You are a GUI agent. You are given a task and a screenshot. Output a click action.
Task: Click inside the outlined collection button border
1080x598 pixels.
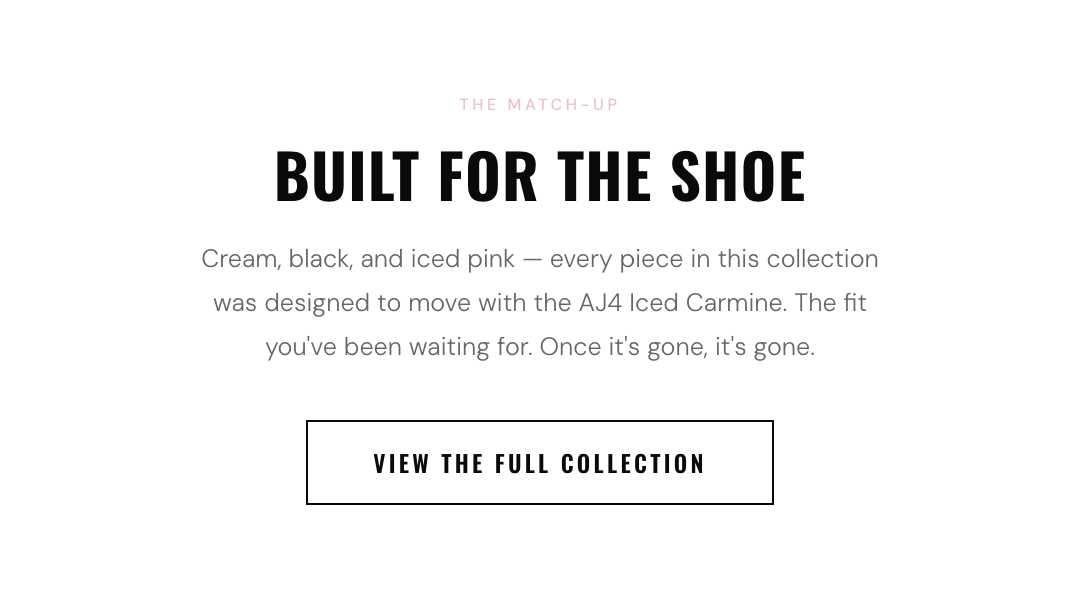(x=539, y=462)
